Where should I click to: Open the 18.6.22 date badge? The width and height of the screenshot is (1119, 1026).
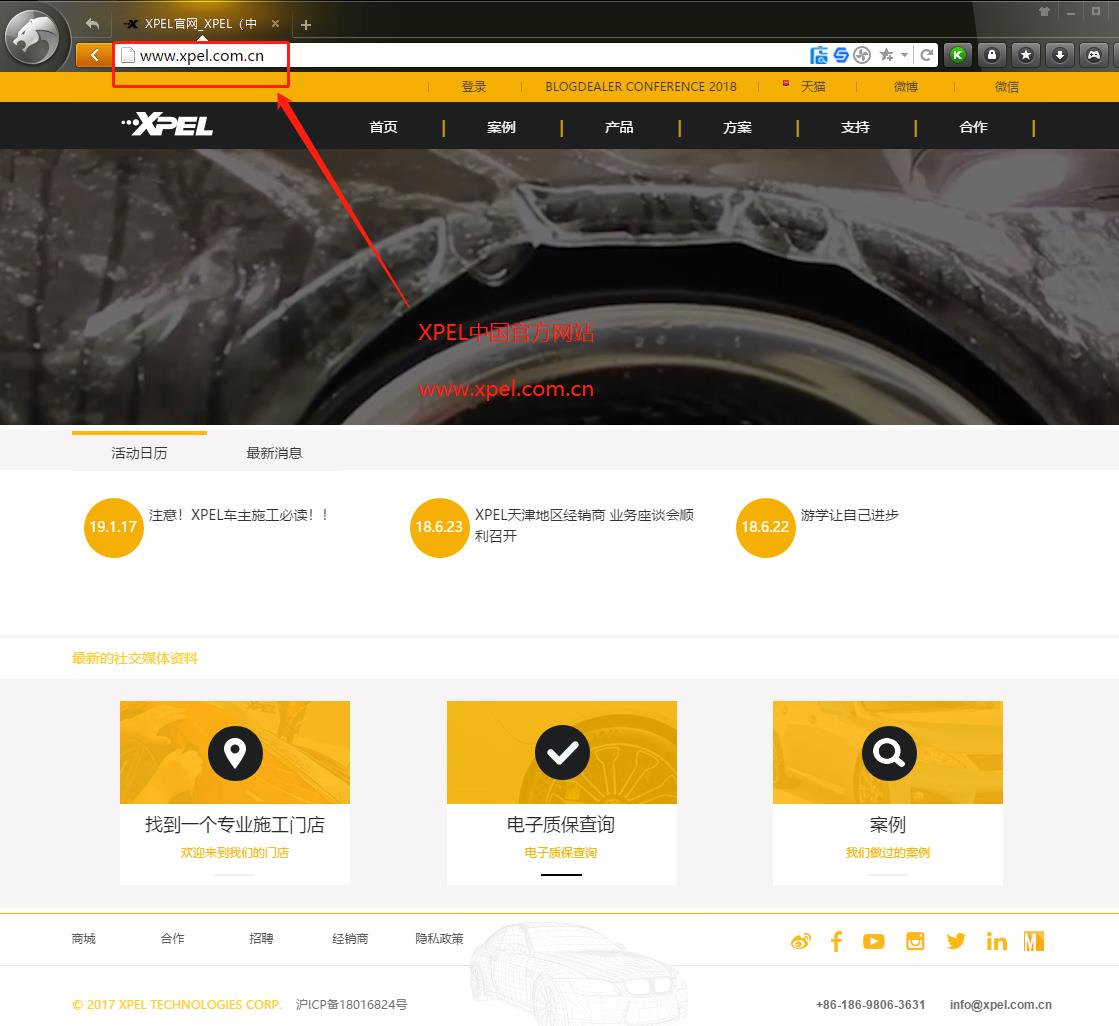click(765, 527)
